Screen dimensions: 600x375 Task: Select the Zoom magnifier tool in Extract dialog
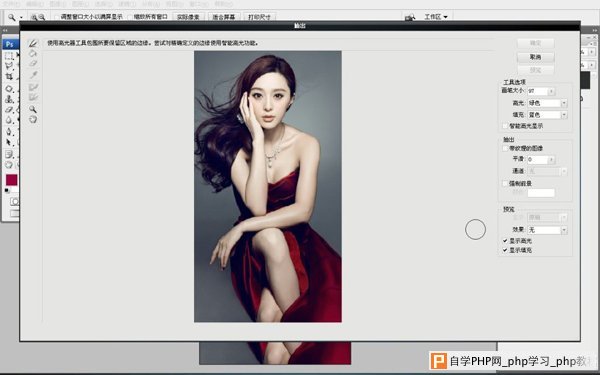(x=33, y=109)
